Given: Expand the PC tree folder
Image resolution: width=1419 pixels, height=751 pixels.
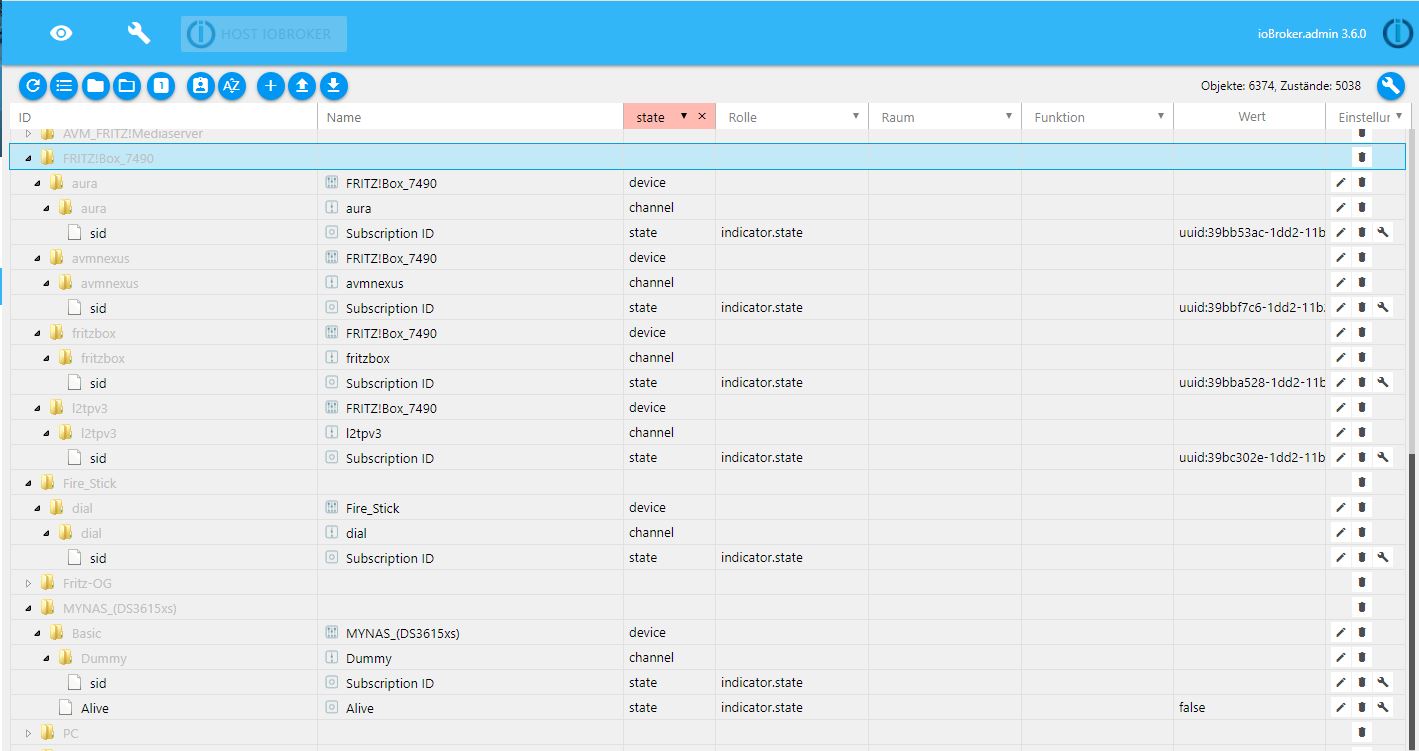Looking at the screenshot, I should 28,733.
